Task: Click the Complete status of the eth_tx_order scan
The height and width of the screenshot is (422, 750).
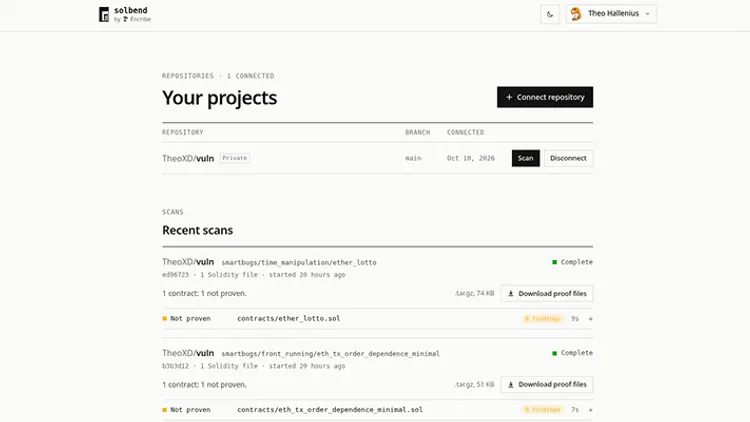Action: pos(572,353)
